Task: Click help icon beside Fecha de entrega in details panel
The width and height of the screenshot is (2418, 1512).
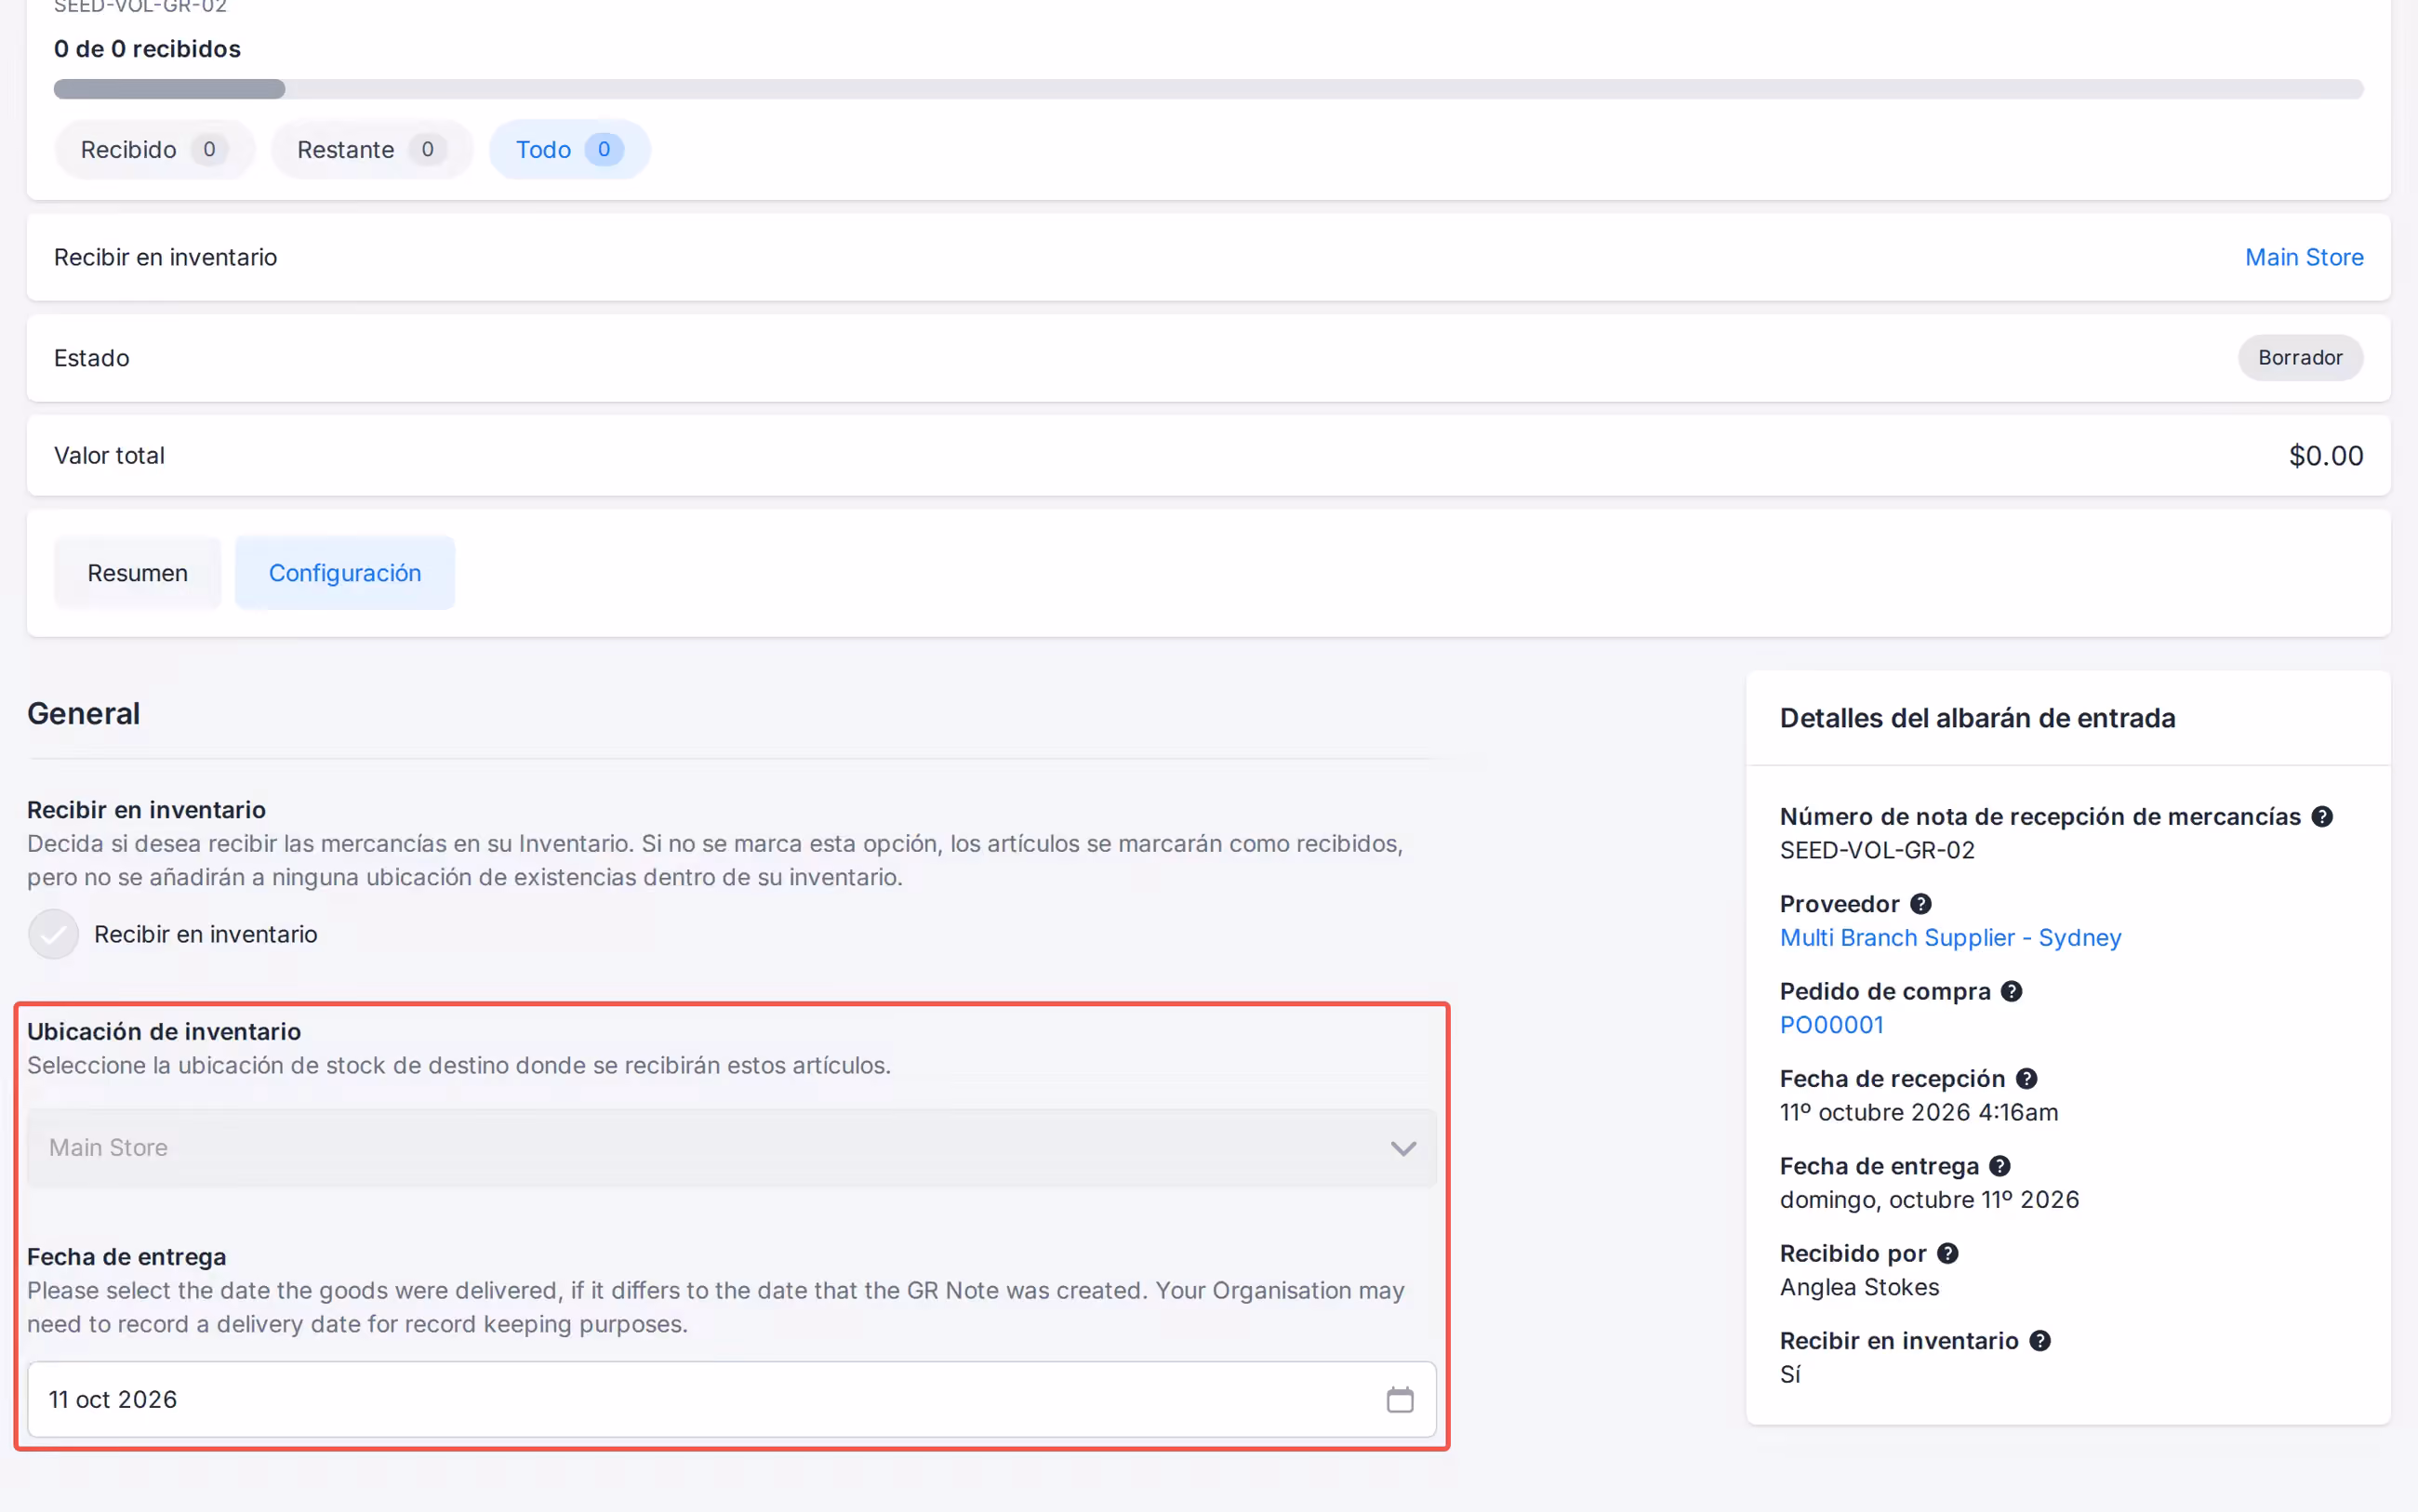Action: coord(1999,1166)
